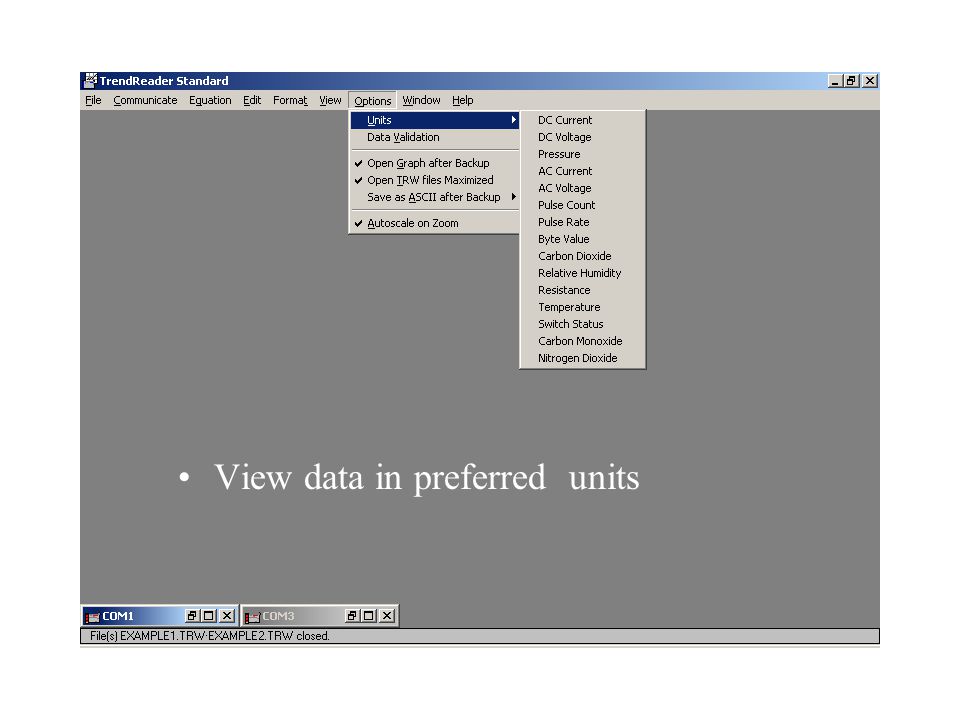Viewport: 960px width, 720px height.
Task: Open the Window menu
Action: pos(421,100)
